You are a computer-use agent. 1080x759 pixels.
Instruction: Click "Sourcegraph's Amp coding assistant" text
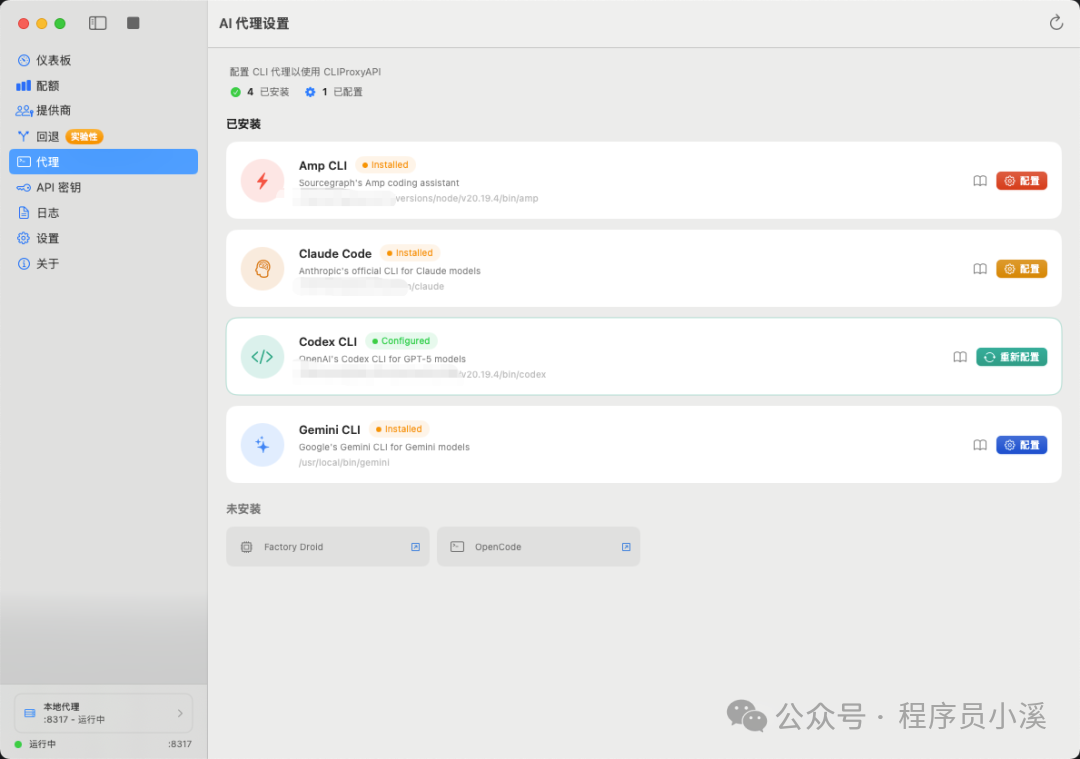click(379, 183)
